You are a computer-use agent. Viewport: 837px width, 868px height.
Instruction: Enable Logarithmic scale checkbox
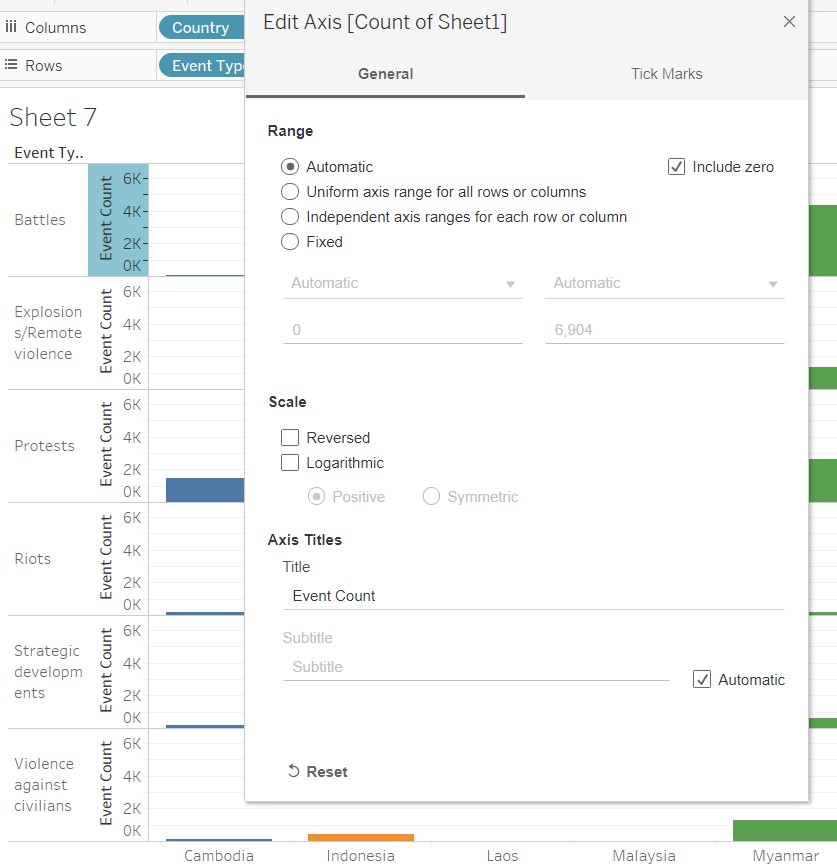290,463
